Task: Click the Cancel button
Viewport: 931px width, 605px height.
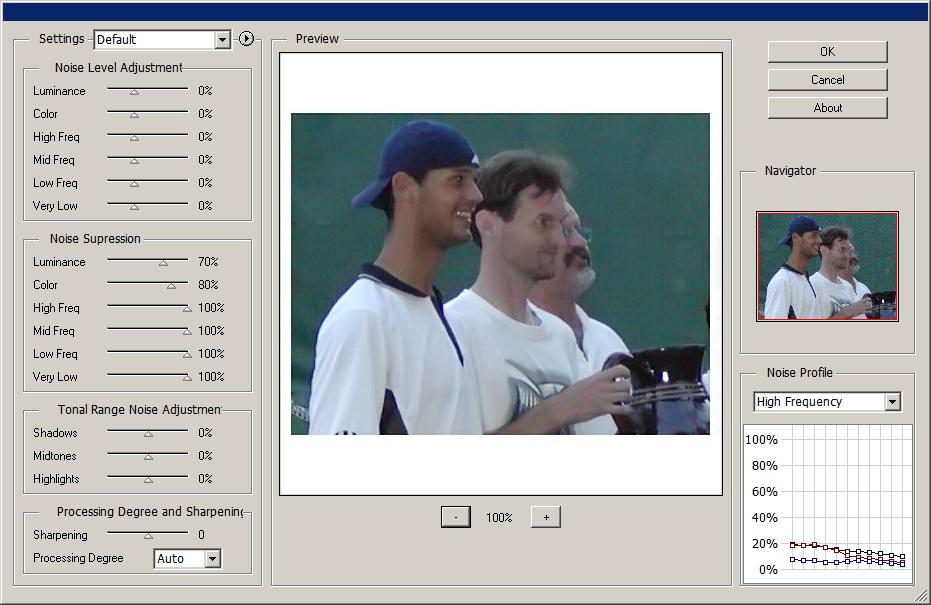Action: pos(827,80)
